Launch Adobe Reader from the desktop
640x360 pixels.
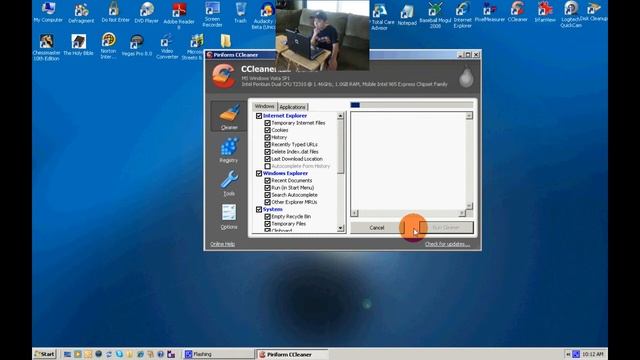point(179,15)
